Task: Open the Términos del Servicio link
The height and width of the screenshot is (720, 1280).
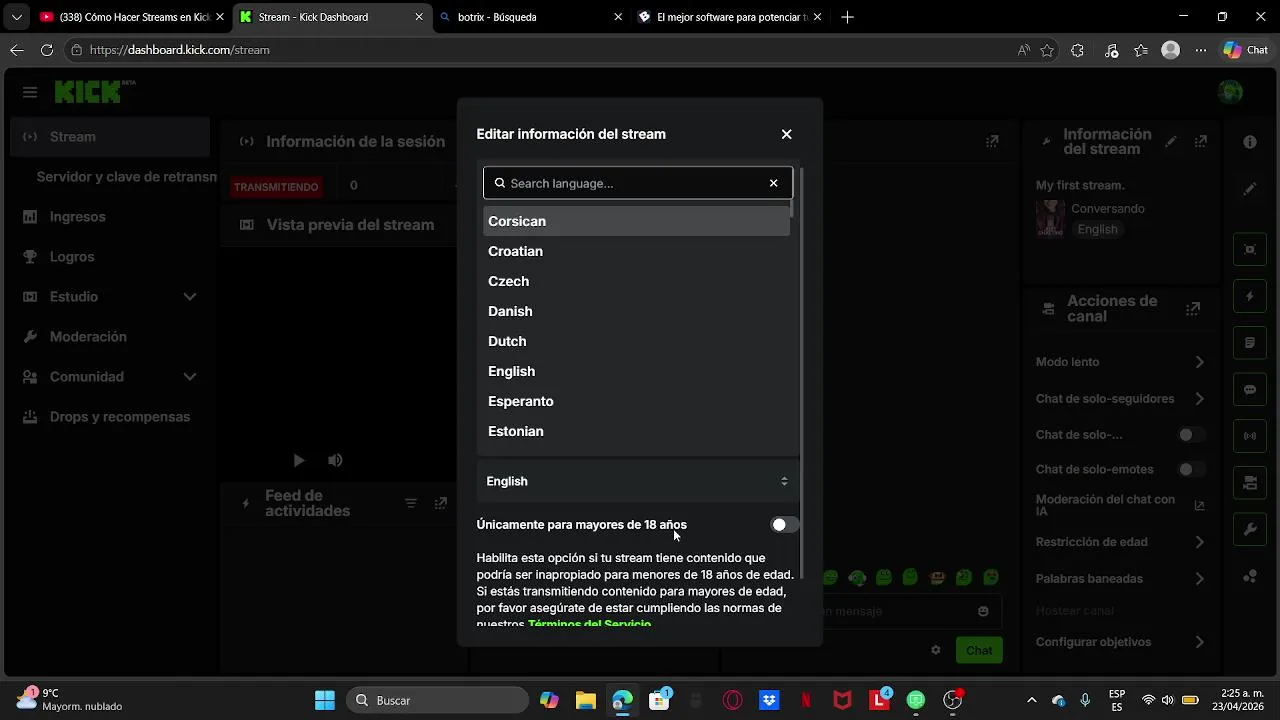Action: click(589, 623)
